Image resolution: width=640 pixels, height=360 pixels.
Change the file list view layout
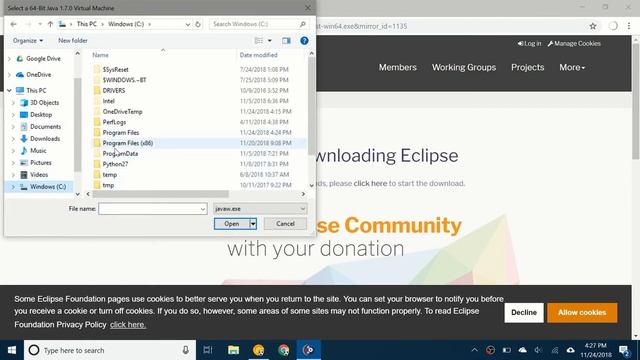coord(259,40)
